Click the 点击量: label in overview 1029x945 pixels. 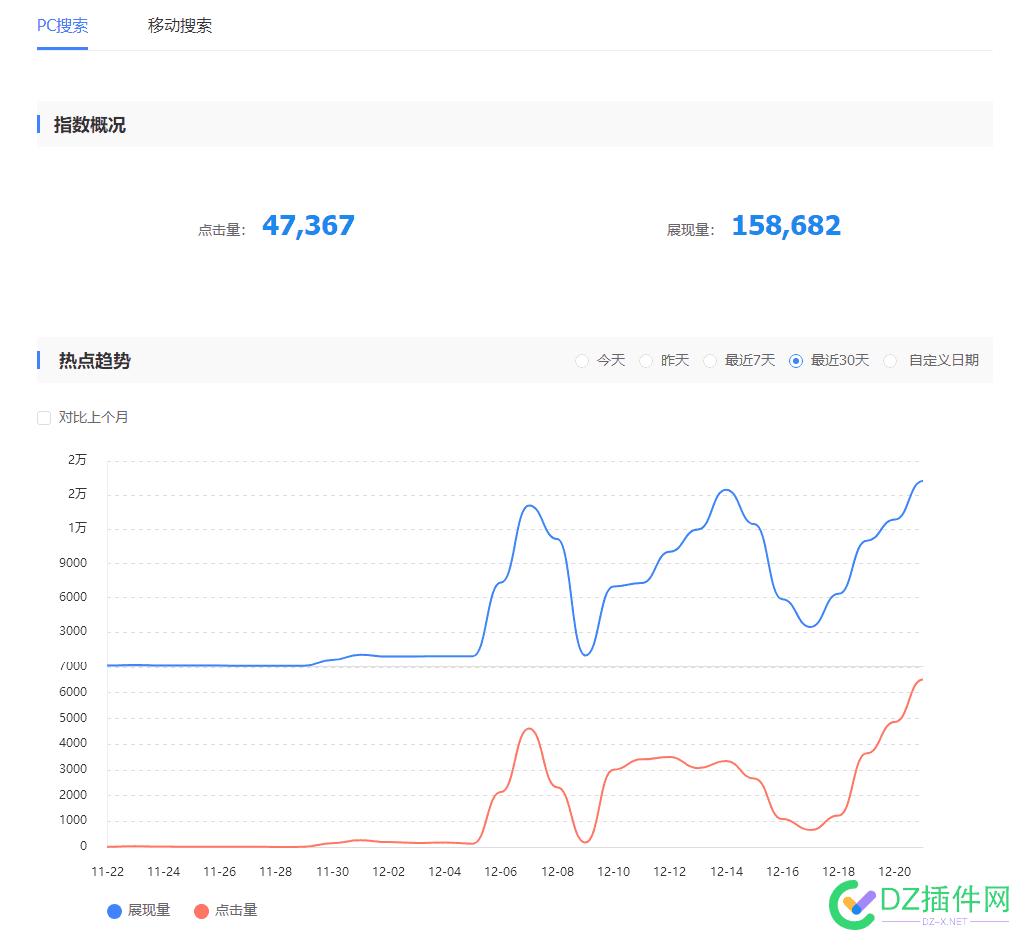(x=222, y=230)
